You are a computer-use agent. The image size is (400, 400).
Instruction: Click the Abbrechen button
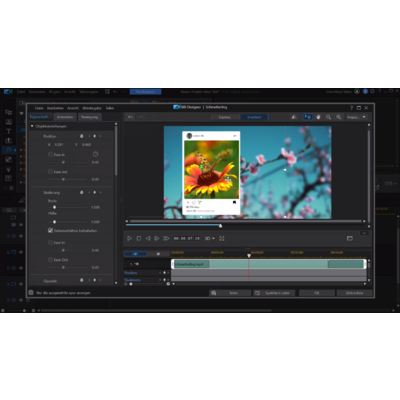pos(354,293)
